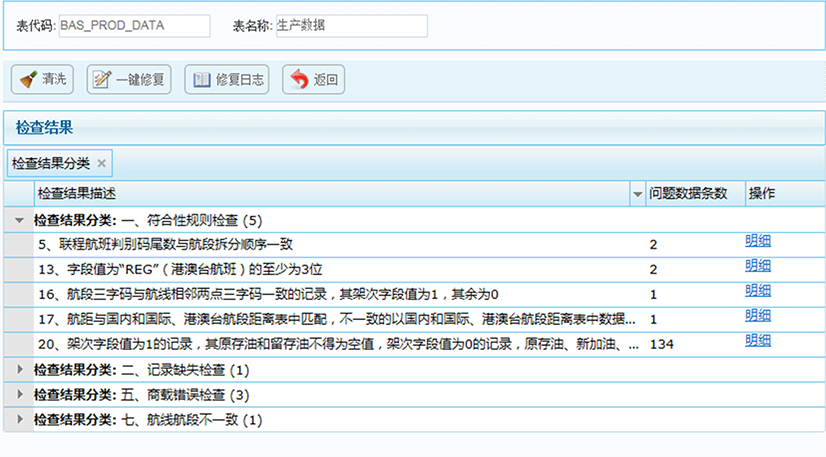Open 明细 link for rule 17
Image resolution: width=826 pixels, height=457 pixels.
pyautogui.click(x=758, y=316)
